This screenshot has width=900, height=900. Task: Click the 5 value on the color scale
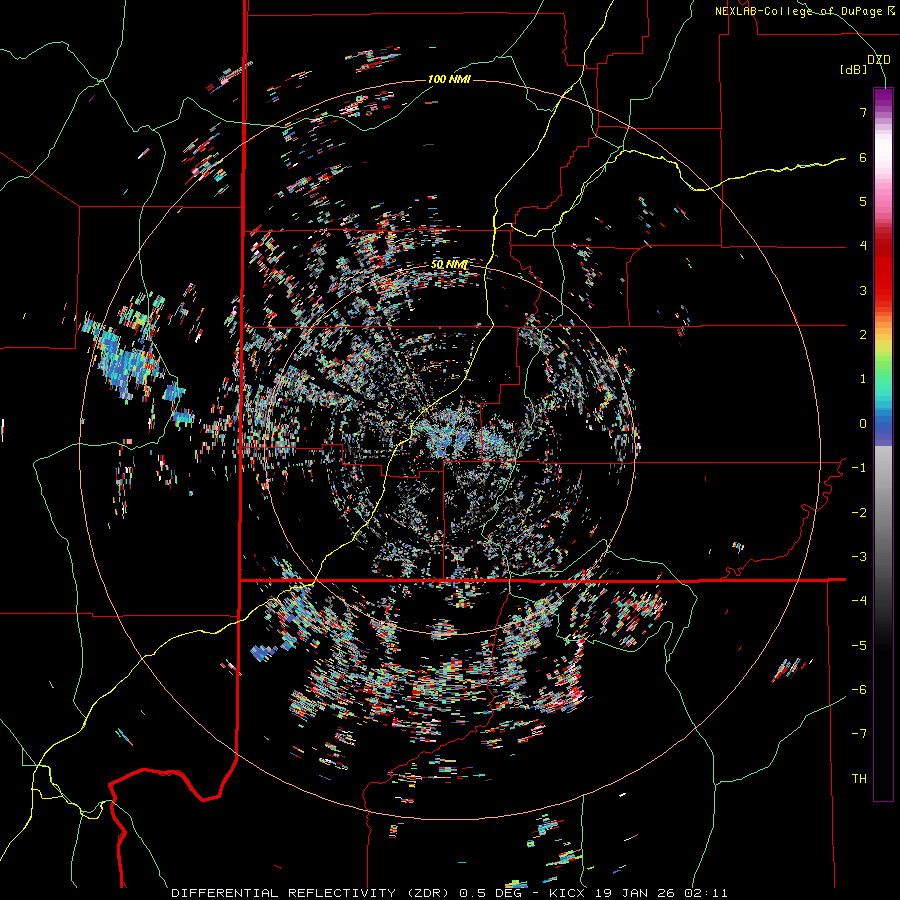pyautogui.click(x=863, y=201)
